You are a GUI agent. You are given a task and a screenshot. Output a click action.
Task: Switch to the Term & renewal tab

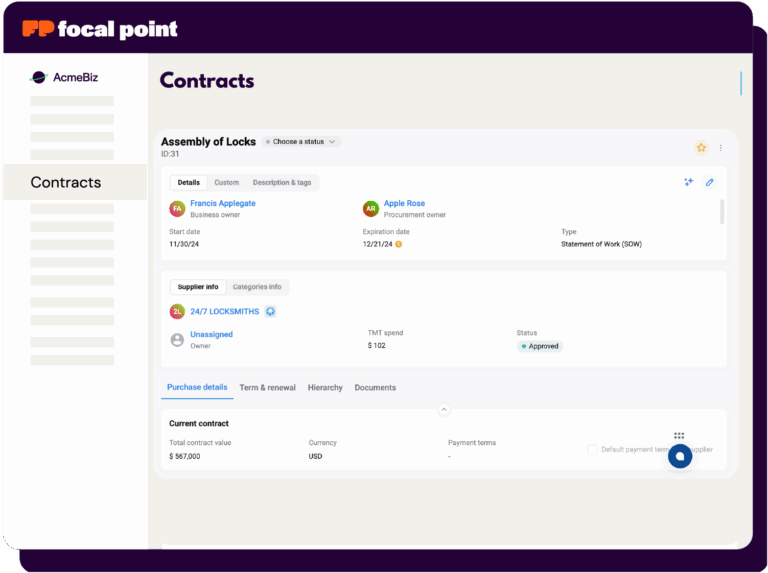267,388
